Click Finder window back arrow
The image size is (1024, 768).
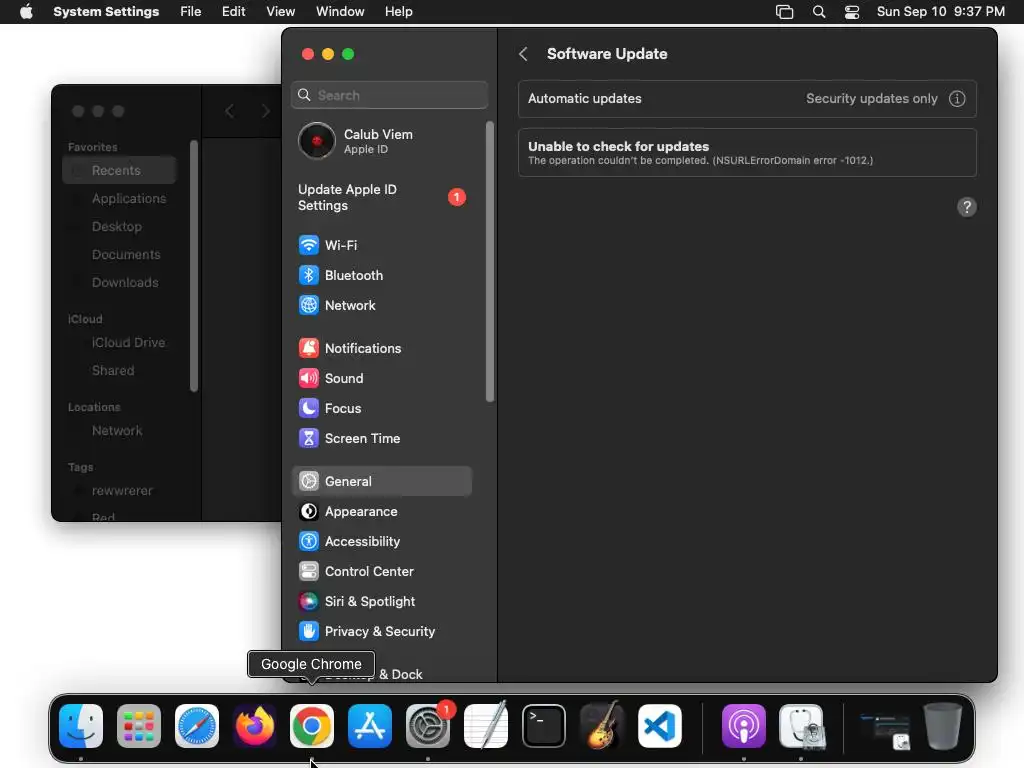(x=229, y=111)
